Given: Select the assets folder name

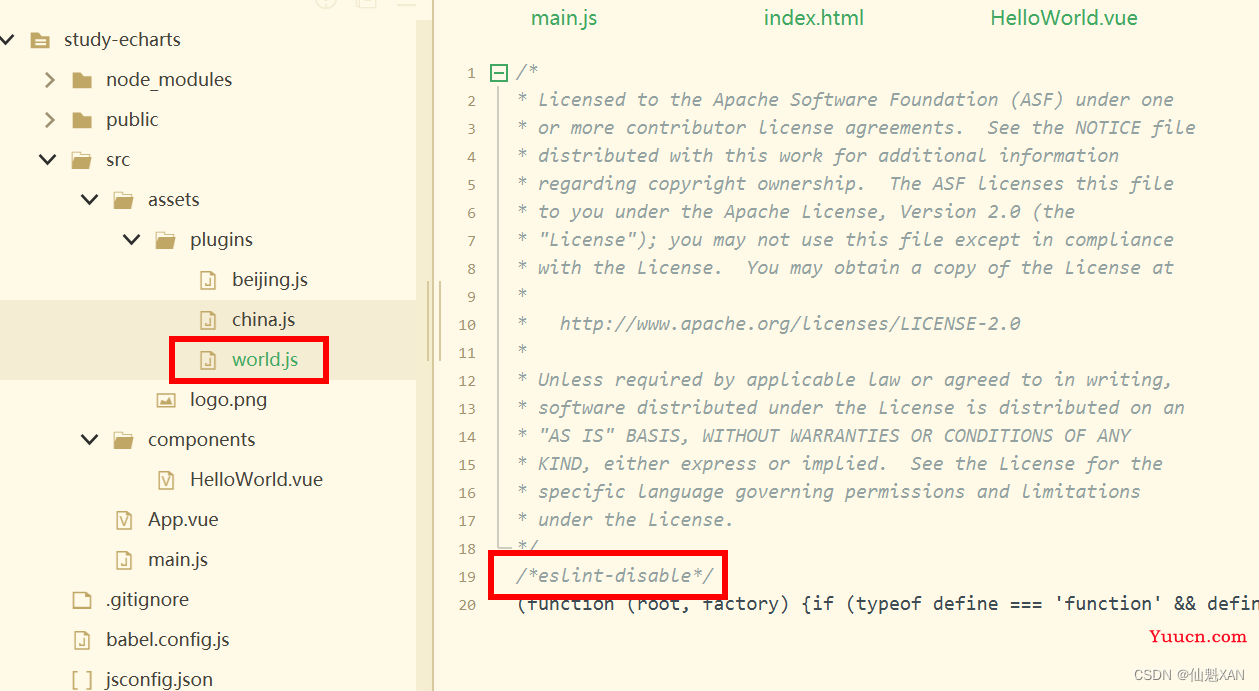Looking at the screenshot, I should click(x=174, y=200).
